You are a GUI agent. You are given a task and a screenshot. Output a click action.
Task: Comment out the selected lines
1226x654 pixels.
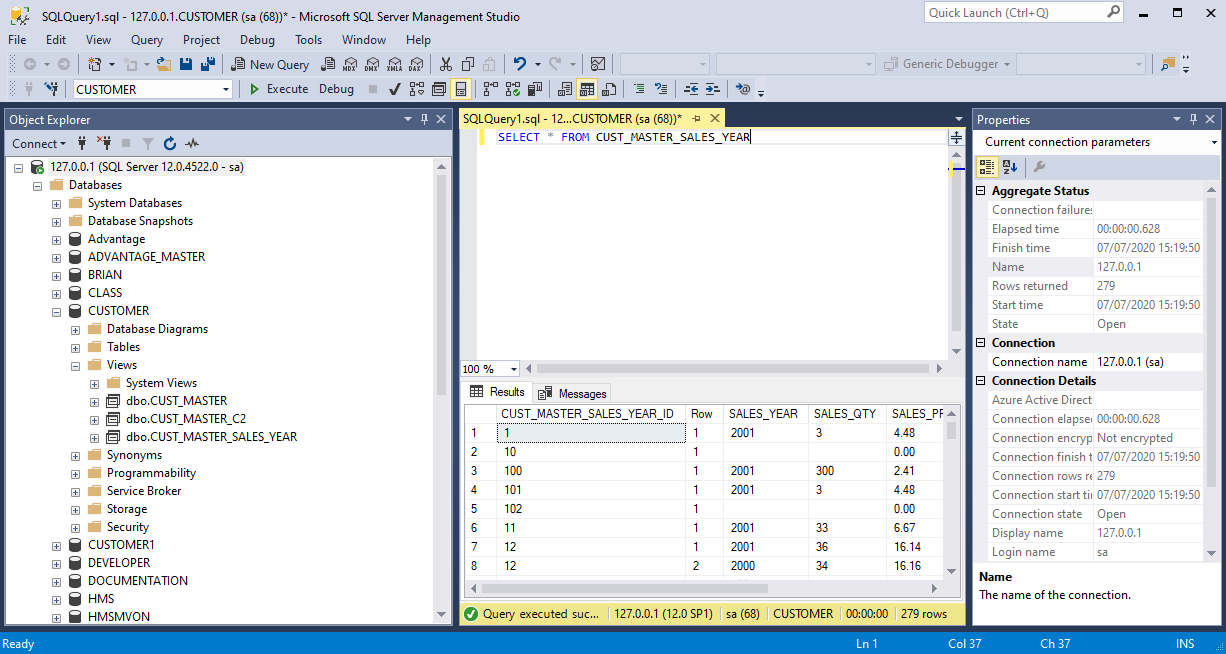click(x=639, y=89)
